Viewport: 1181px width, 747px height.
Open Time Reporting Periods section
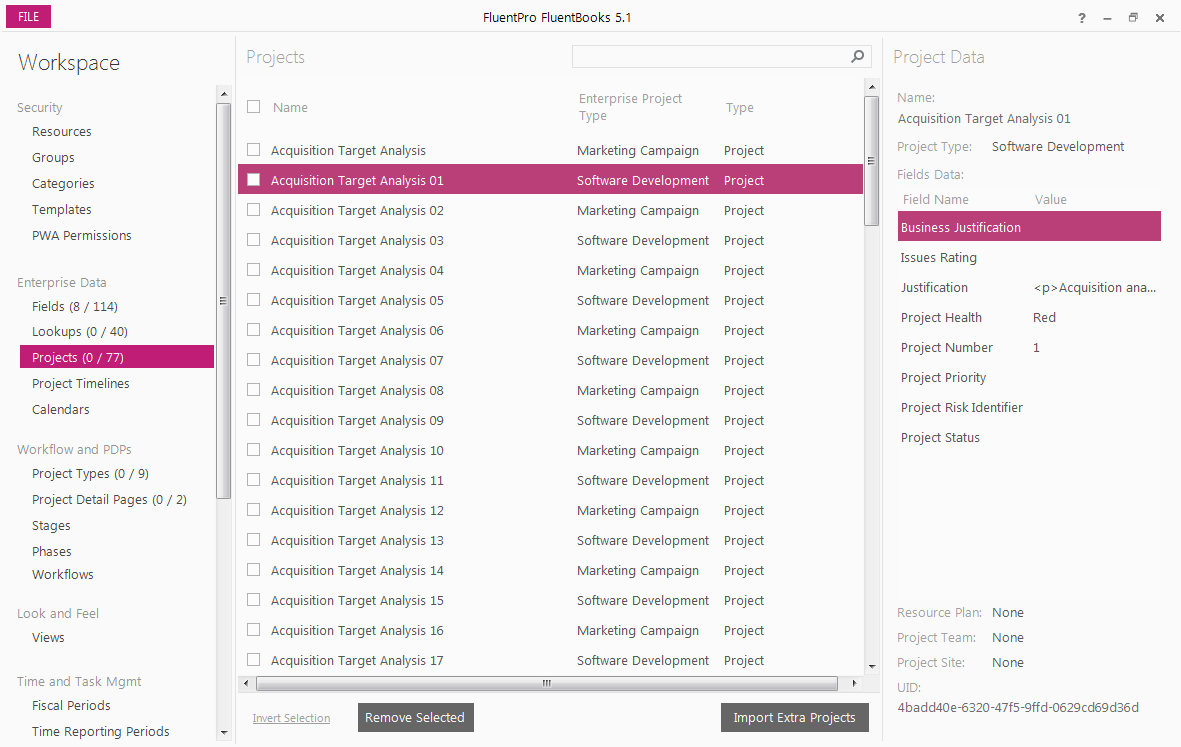pos(101,731)
